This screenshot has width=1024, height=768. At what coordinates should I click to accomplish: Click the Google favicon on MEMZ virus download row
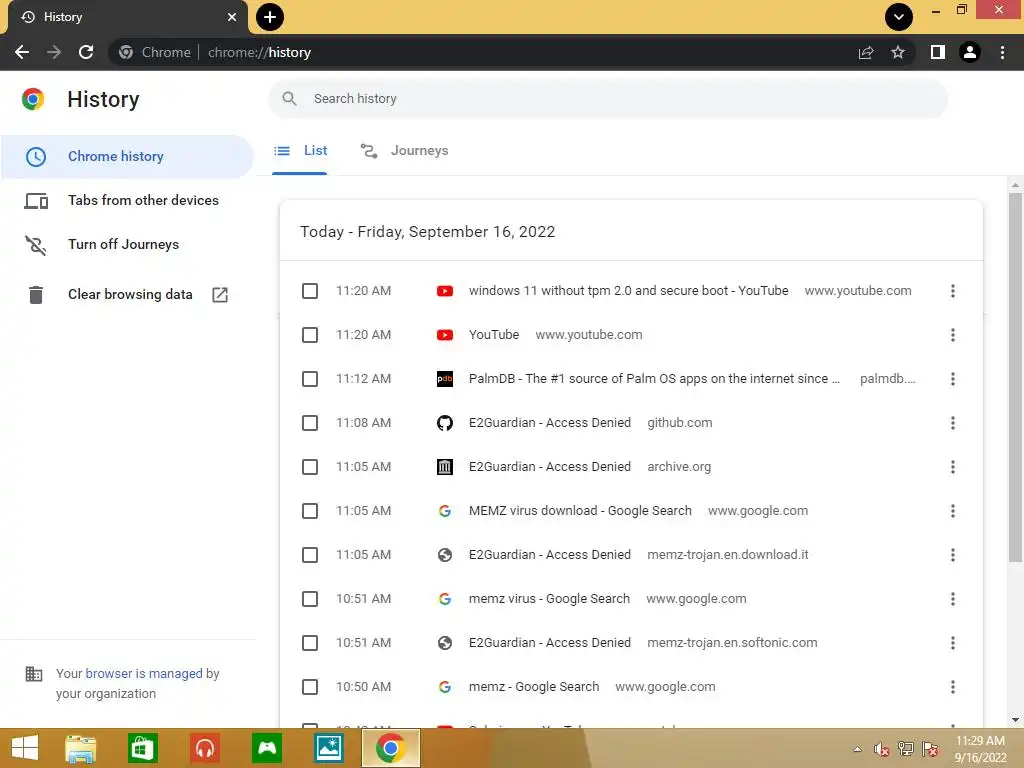pyautogui.click(x=445, y=511)
